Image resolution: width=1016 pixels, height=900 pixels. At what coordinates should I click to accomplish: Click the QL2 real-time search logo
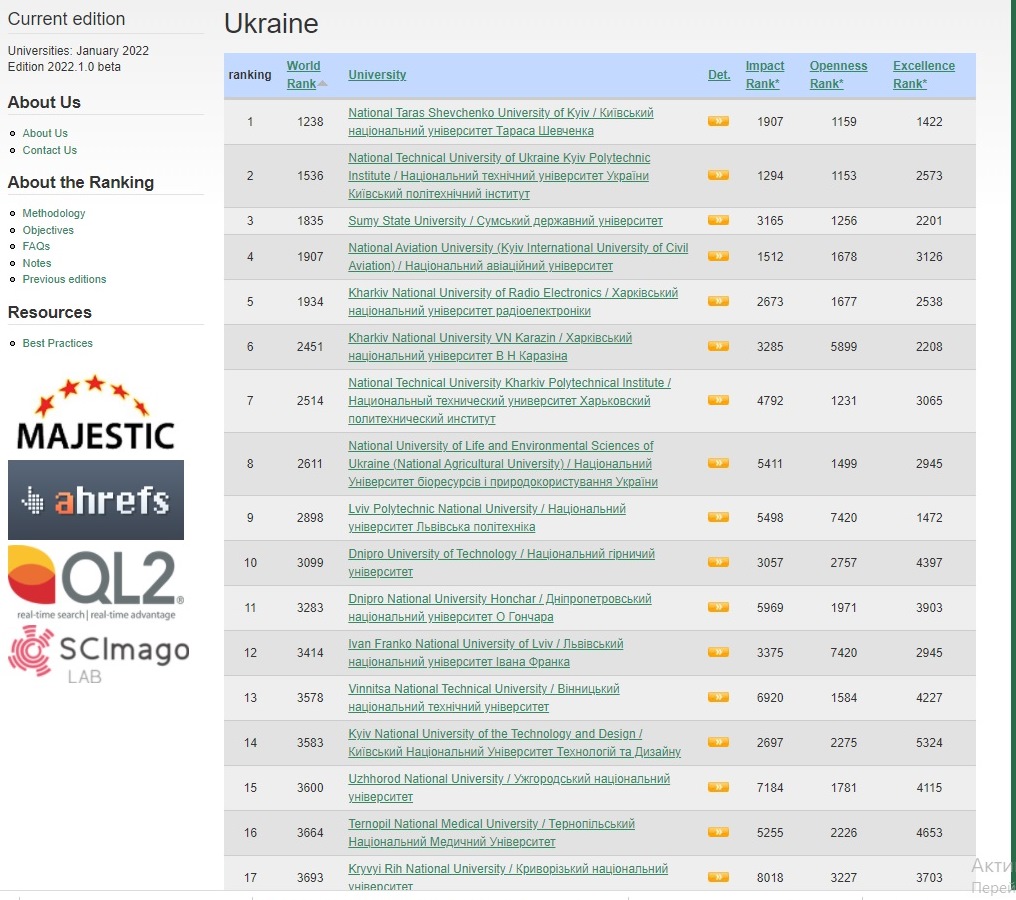96,582
